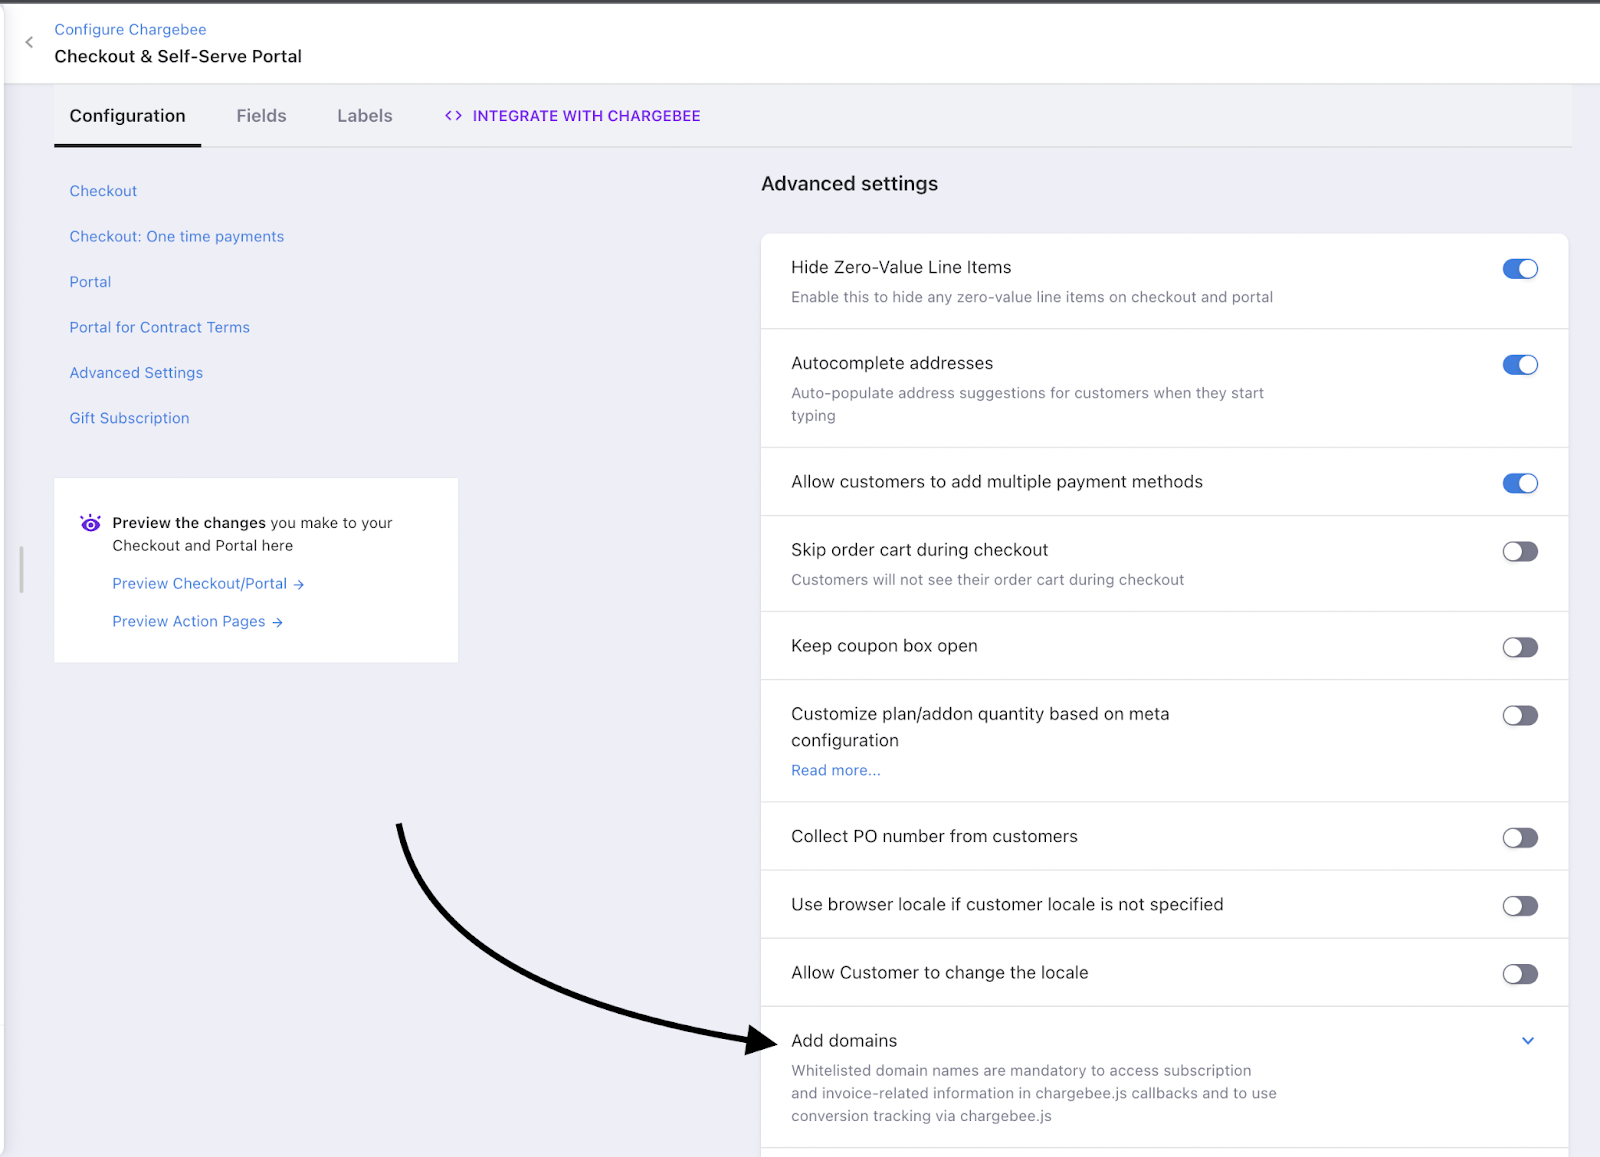Image resolution: width=1600 pixels, height=1157 pixels.
Task: Enable Collect PO number from customers
Action: click(1520, 838)
